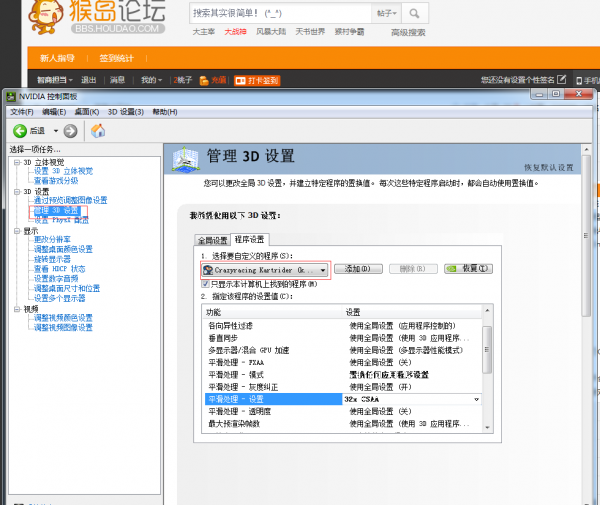Click the 删除(R) button

coord(413,269)
